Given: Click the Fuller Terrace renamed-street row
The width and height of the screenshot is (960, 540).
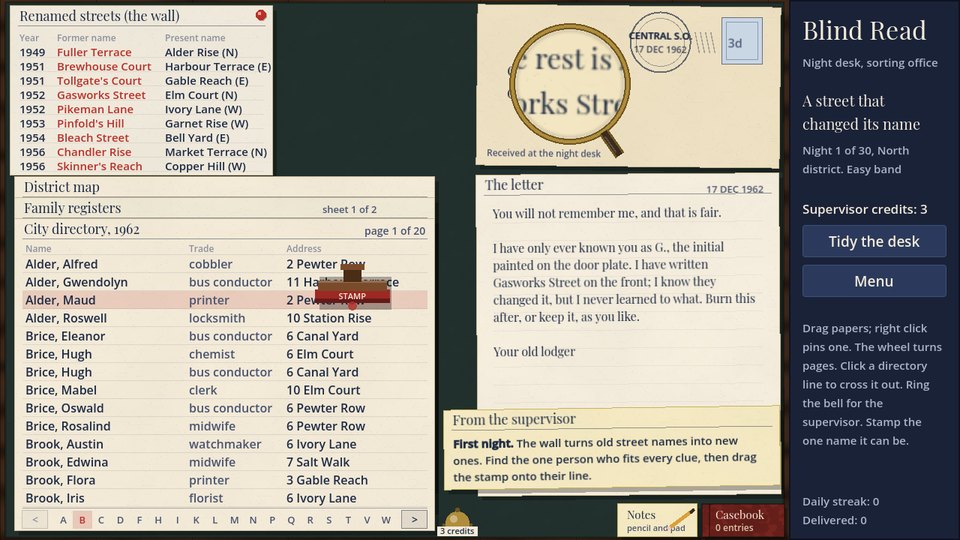Looking at the screenshot, I should pyautogui.click(x=144, y=52).
